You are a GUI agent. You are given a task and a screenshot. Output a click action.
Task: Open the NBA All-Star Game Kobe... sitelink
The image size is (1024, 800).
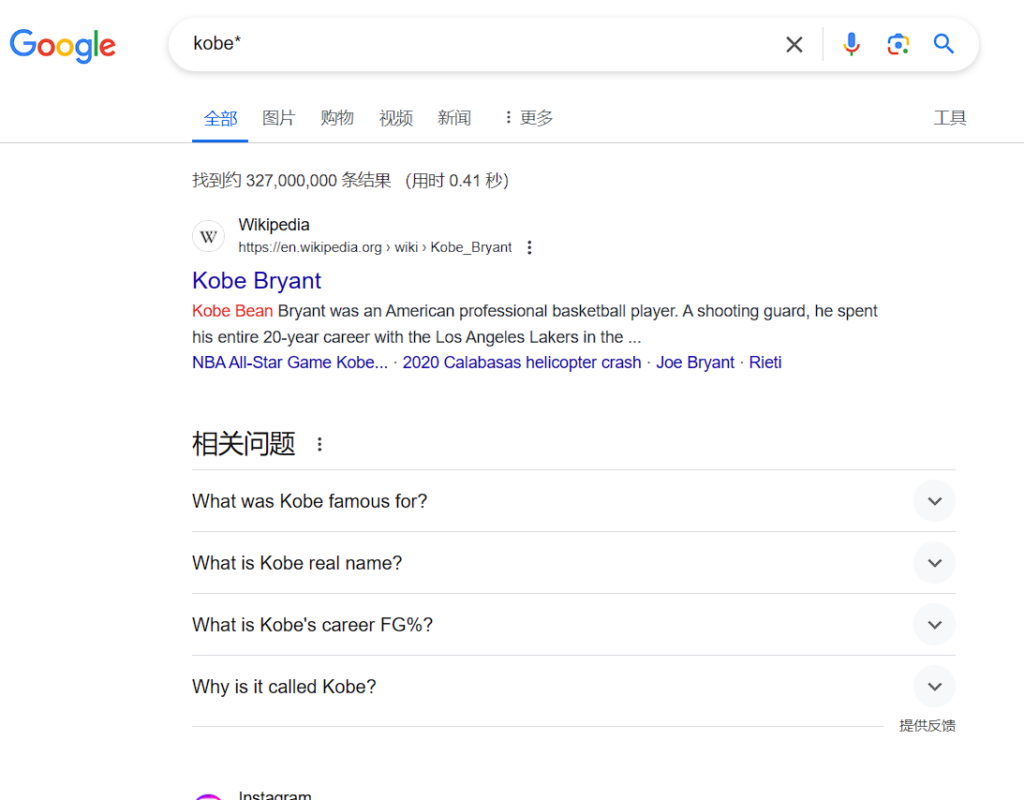pos(290,362)
